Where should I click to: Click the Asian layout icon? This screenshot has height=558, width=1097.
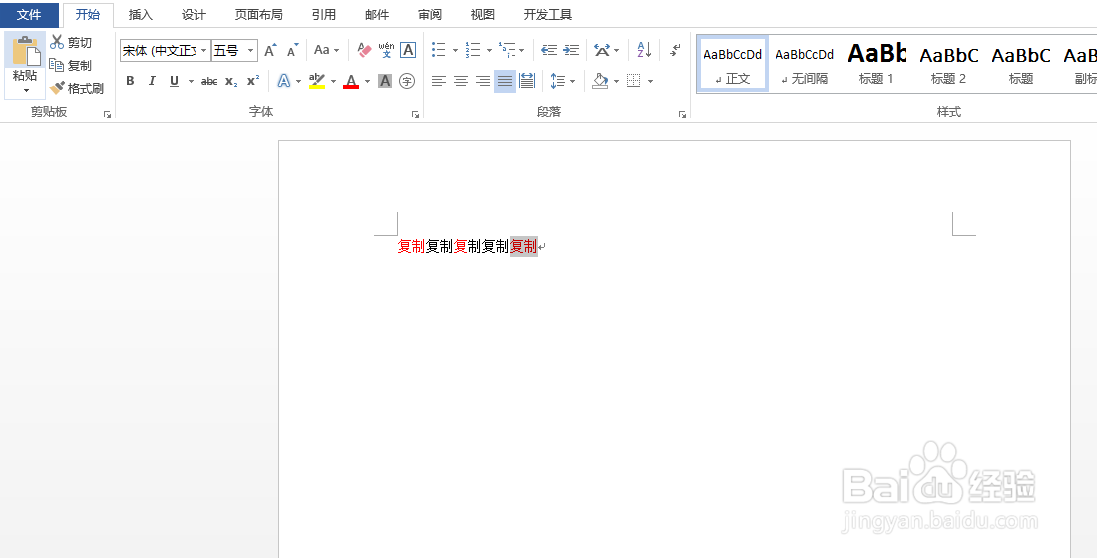pos(602,50)
